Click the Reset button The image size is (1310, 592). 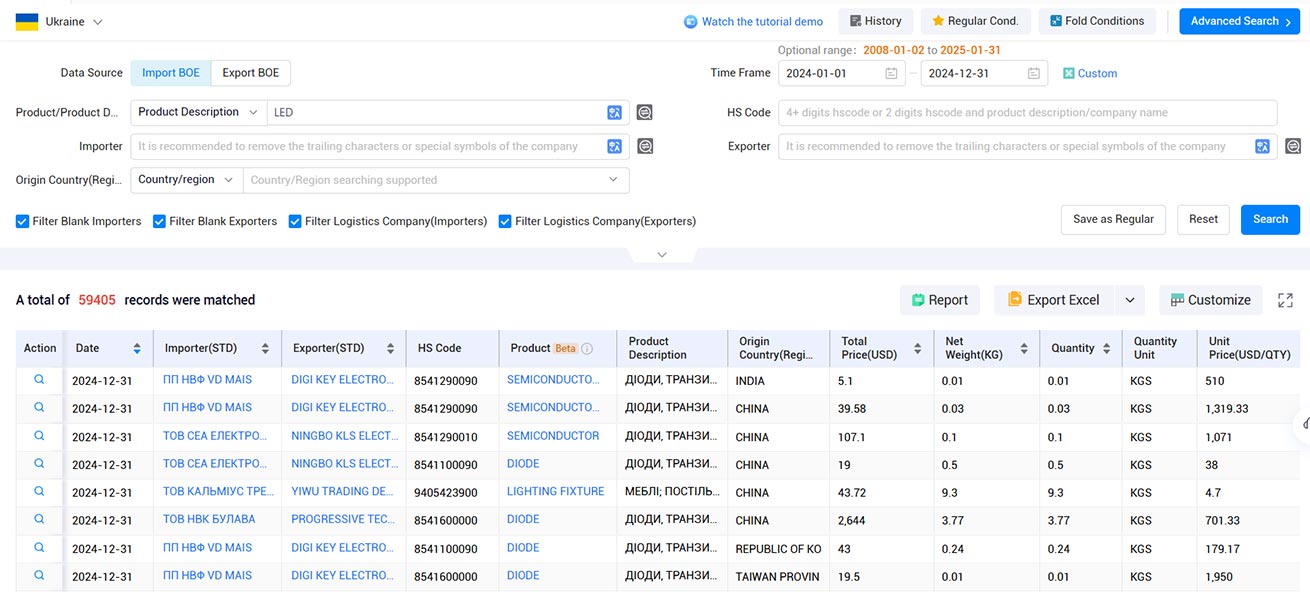tap(1204, 219)
